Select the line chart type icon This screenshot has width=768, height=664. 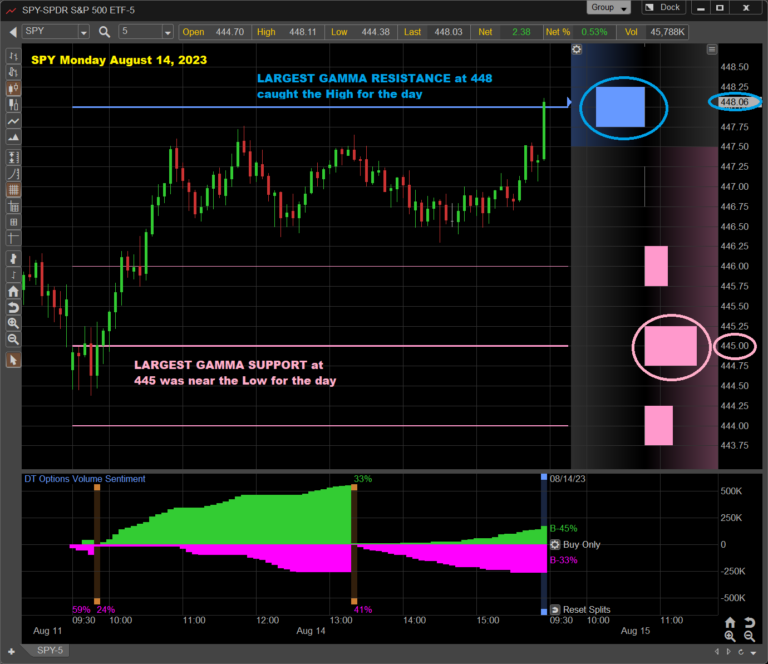click(x=13, y=121)
